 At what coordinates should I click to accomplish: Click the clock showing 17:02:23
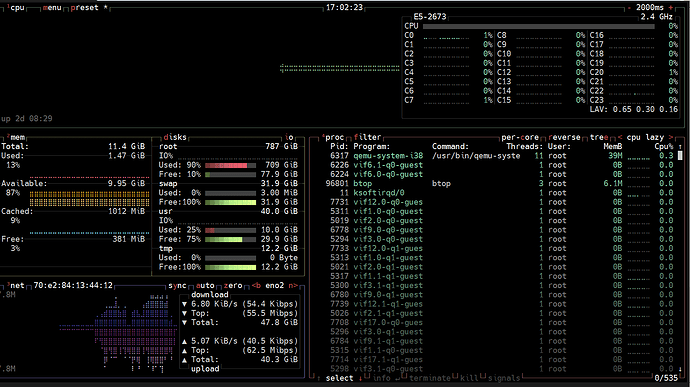tap(344, 7)
